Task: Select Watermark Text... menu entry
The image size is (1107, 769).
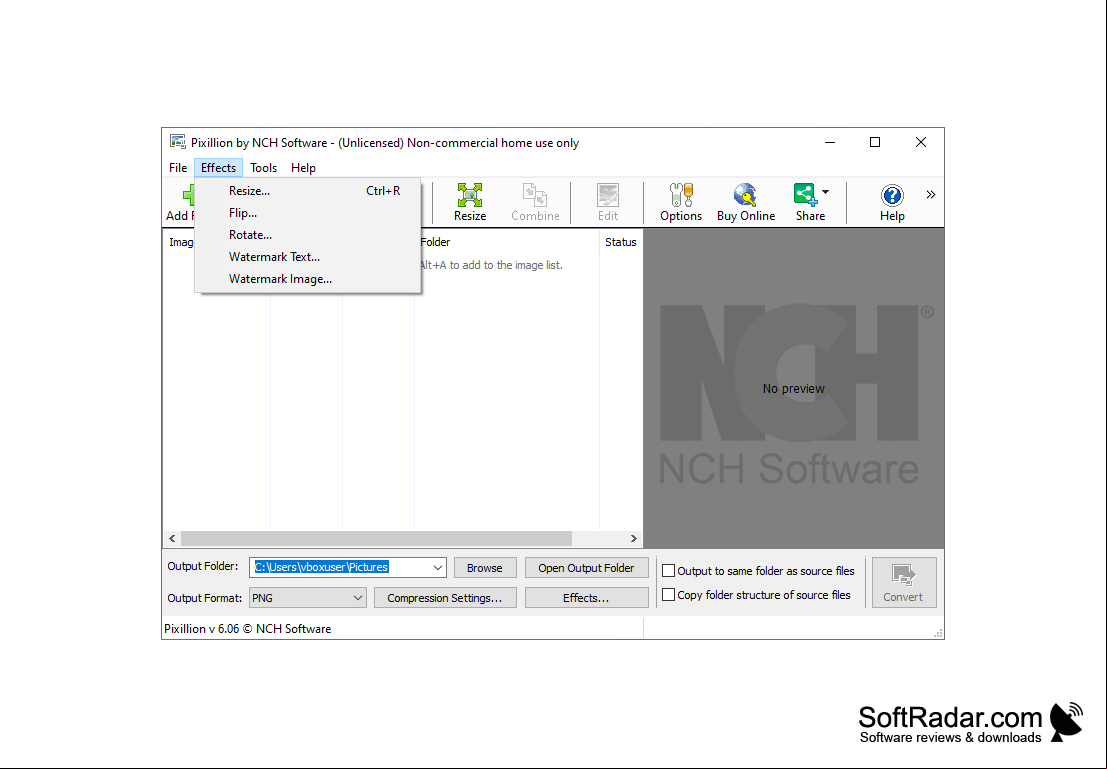Action: point(308,256)
